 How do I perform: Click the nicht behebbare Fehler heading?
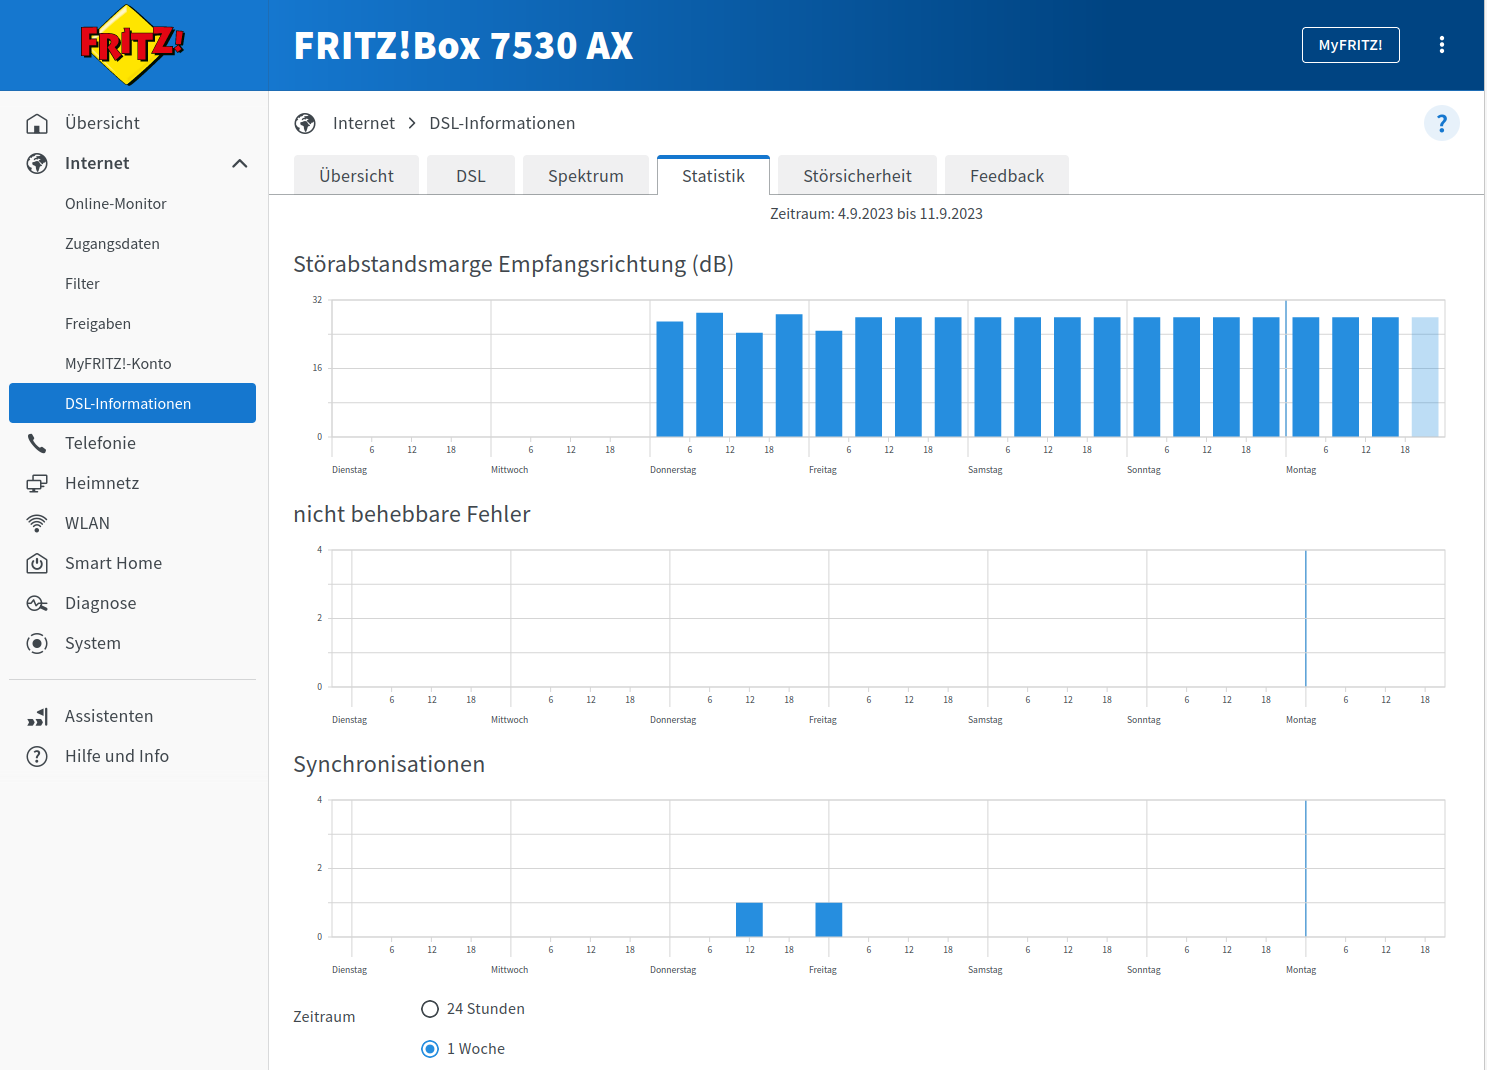pyautogui.click(x=412, y=514)
